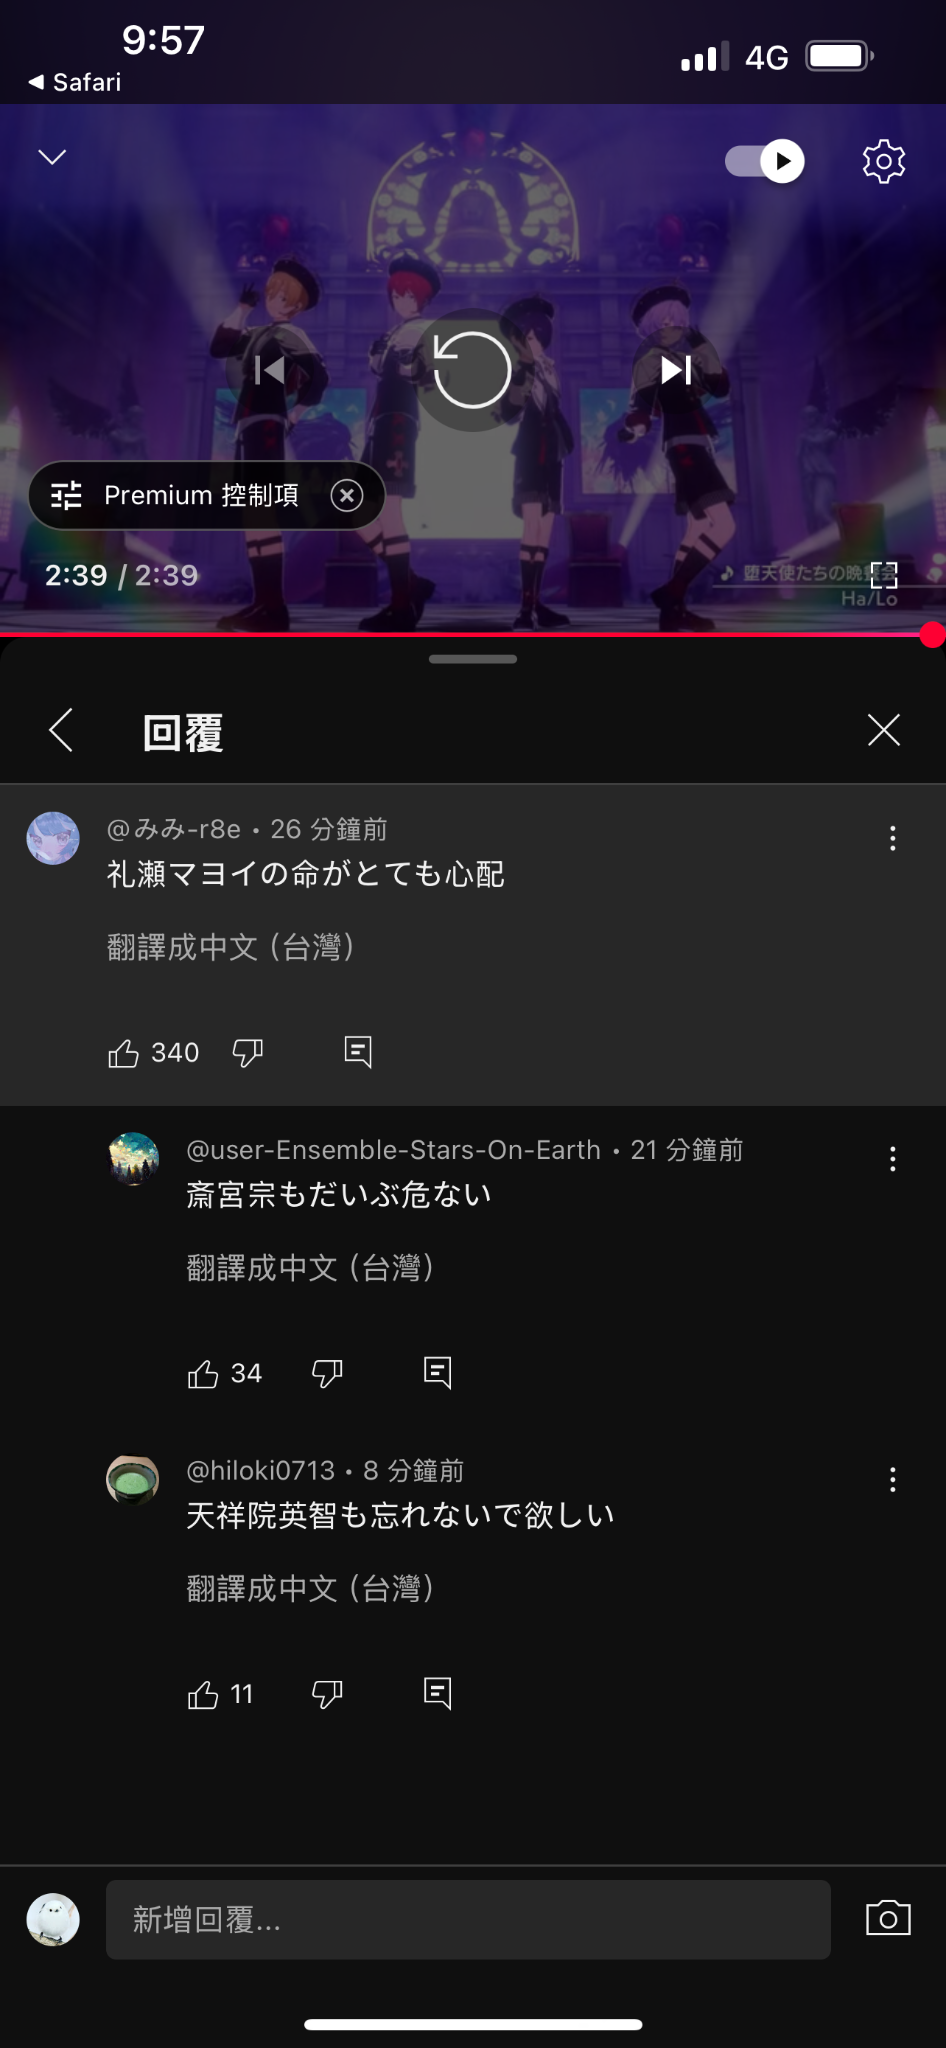The image size is (946, 2048).
Task: Click end of the red progress bar
Action: pos(932,634)
